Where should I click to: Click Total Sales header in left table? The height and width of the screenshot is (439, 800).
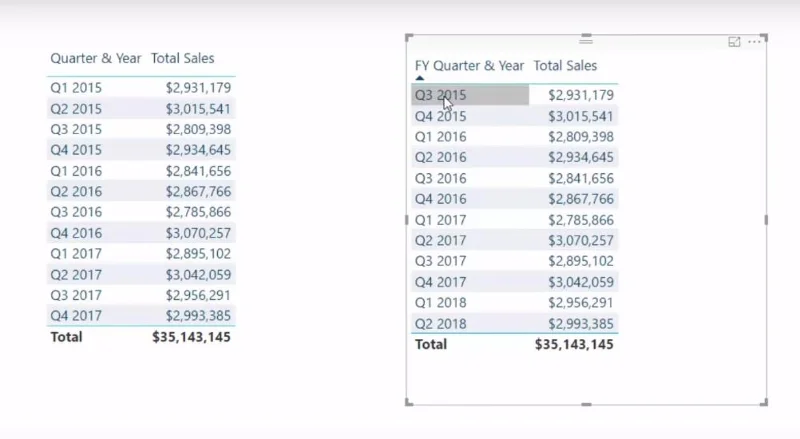coord(183,58)
